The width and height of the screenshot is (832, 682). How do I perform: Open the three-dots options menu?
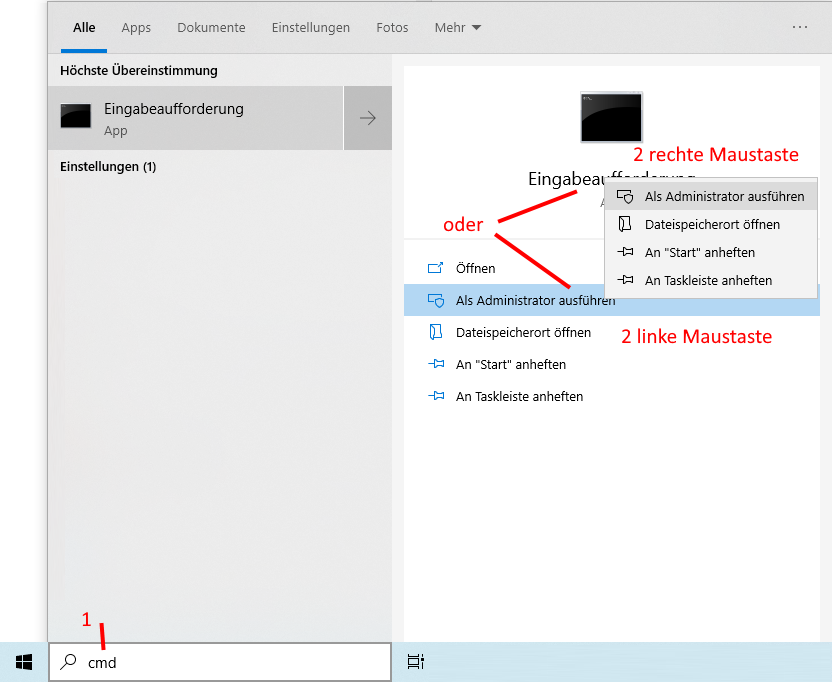click(800, 28)
